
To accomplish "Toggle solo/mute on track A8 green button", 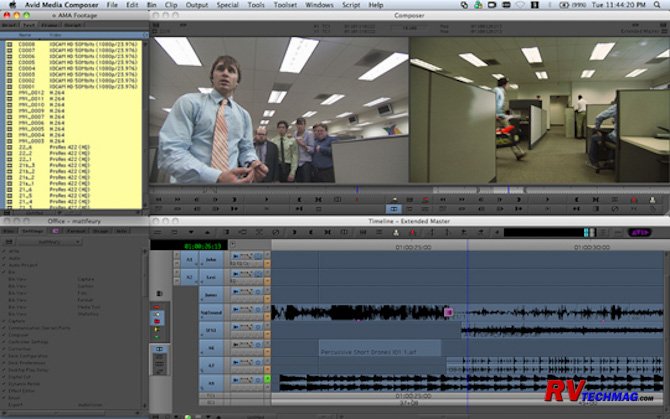I will click(267, 380).
